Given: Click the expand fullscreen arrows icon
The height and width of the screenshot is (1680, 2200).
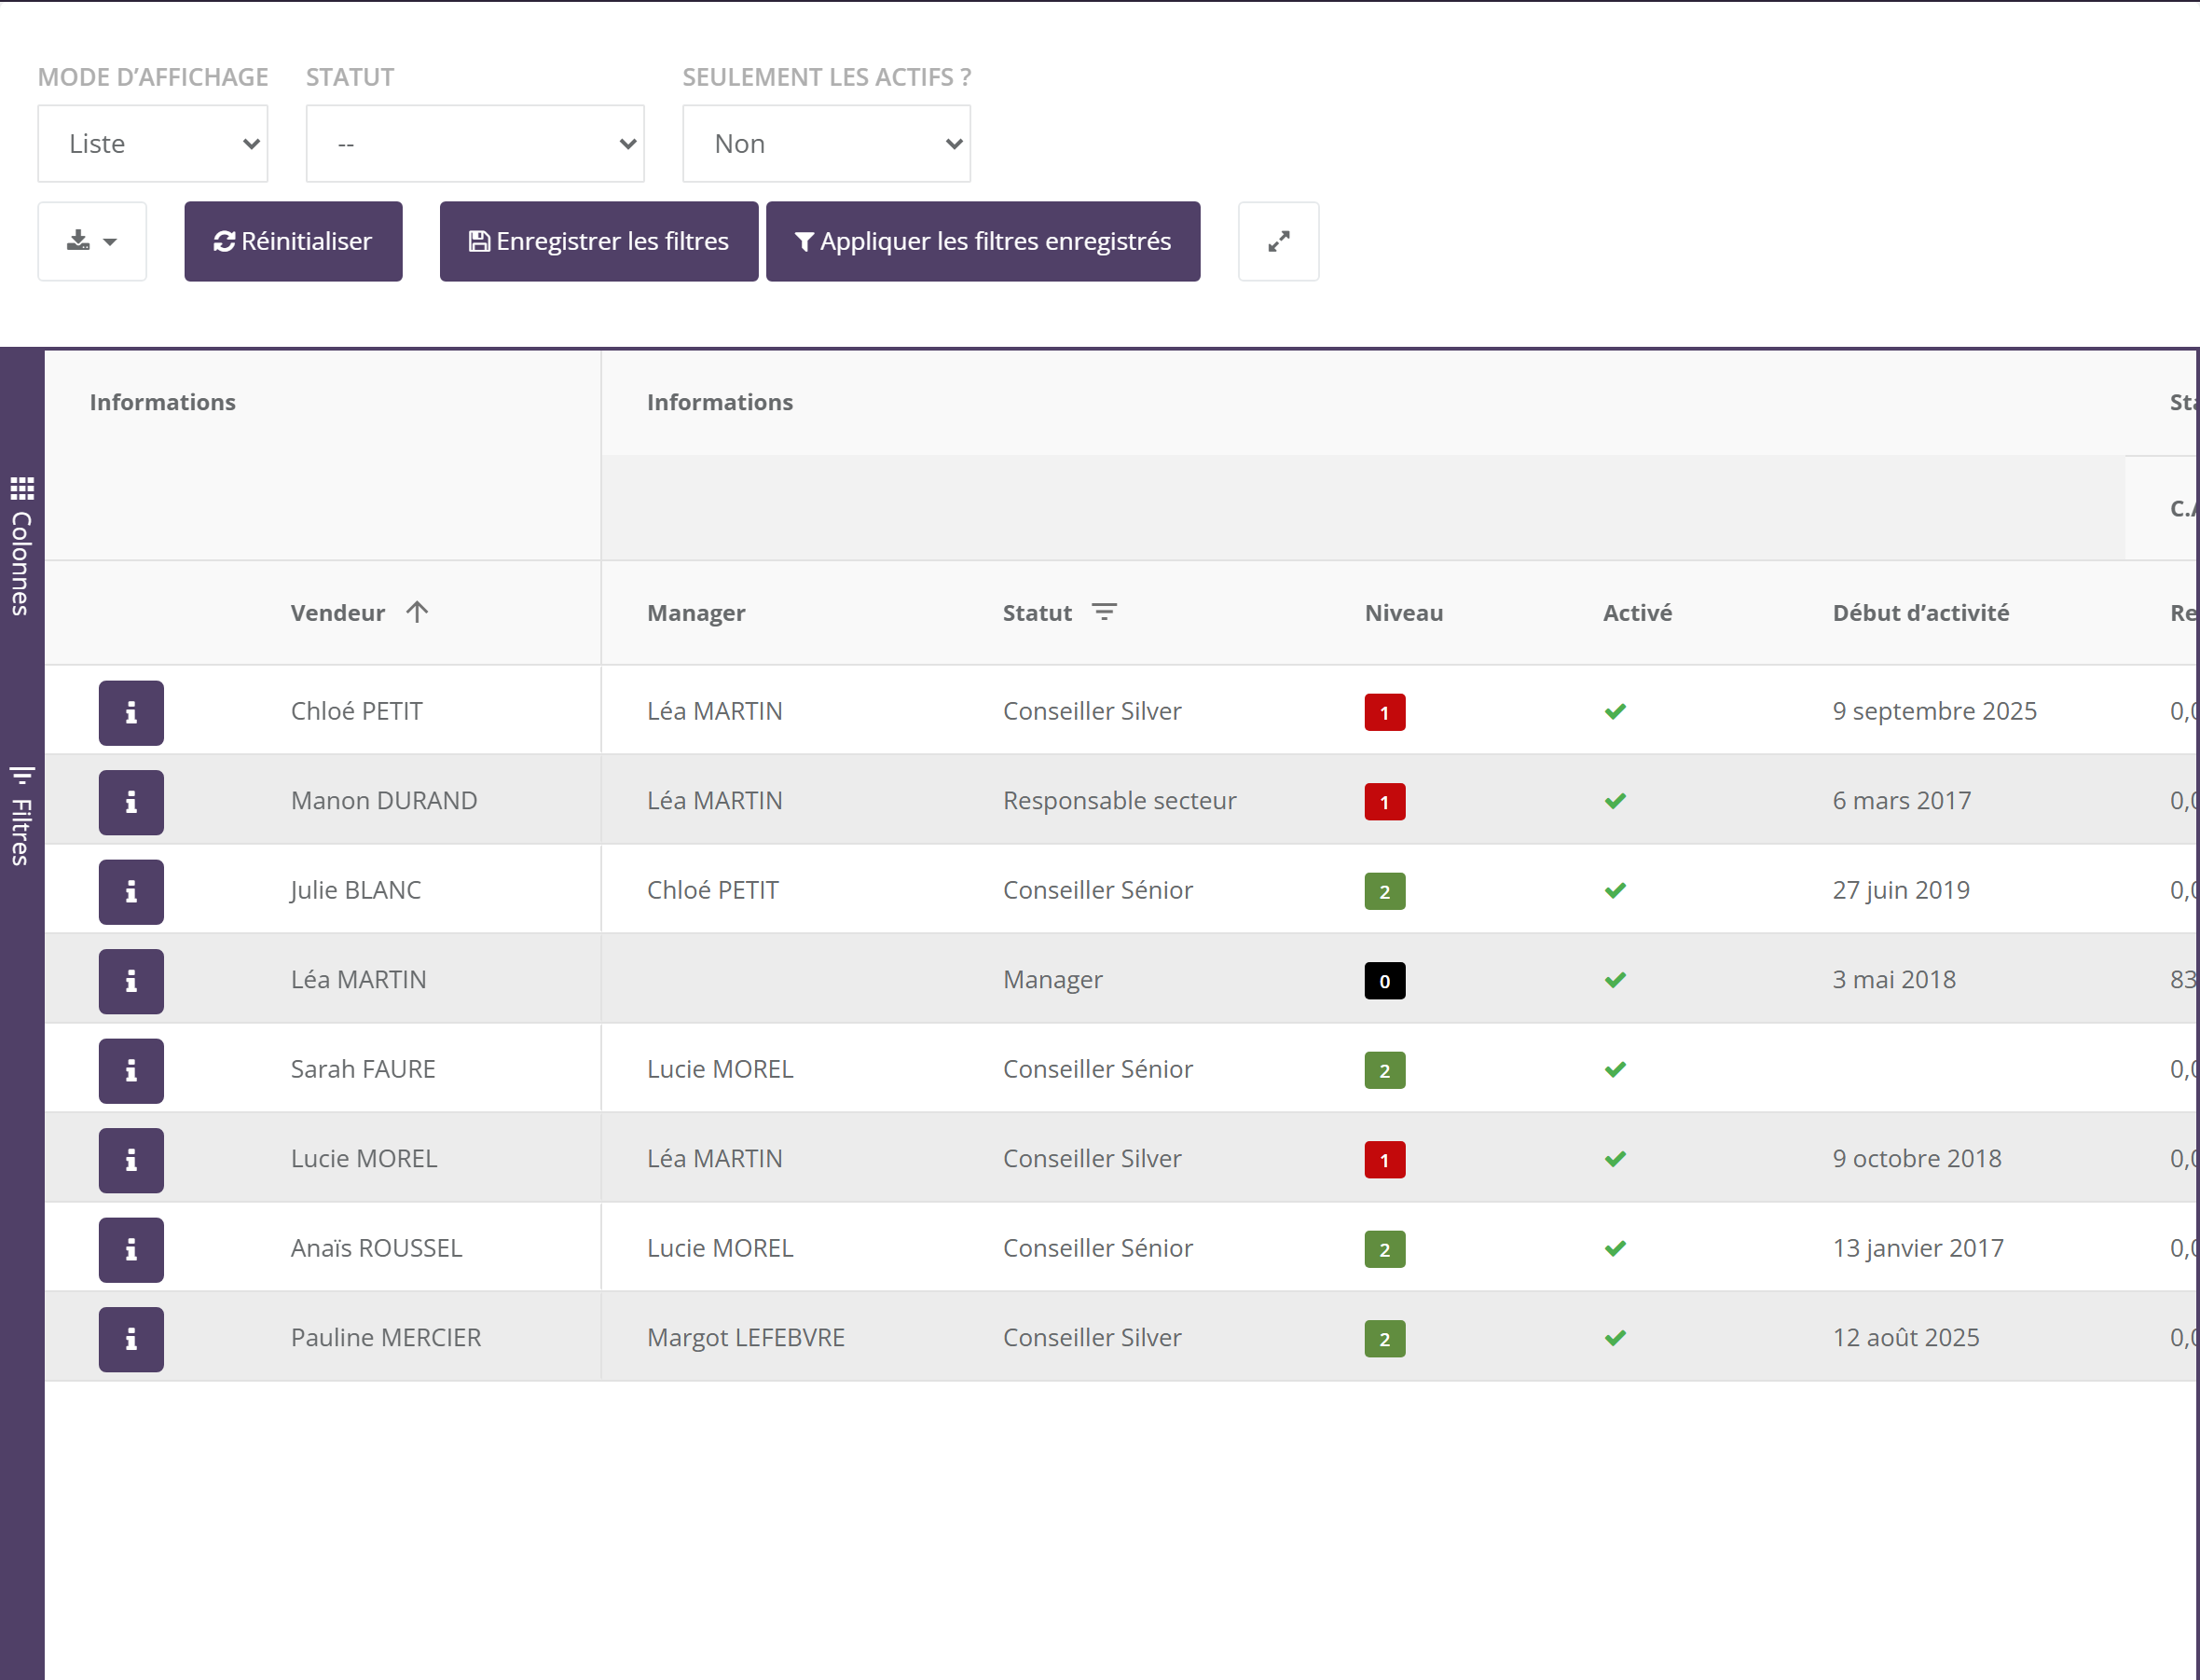Looking at the screenshot, I should pos(1279,241).
